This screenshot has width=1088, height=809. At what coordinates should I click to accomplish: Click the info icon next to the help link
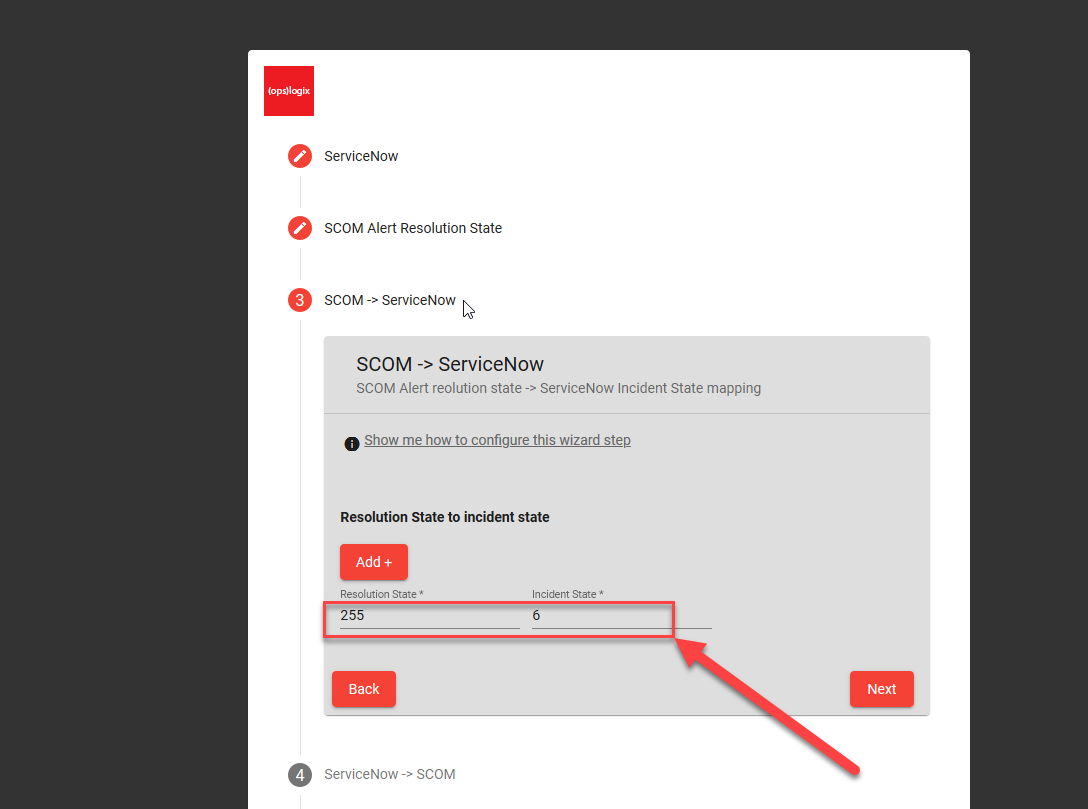coord(351,442)
